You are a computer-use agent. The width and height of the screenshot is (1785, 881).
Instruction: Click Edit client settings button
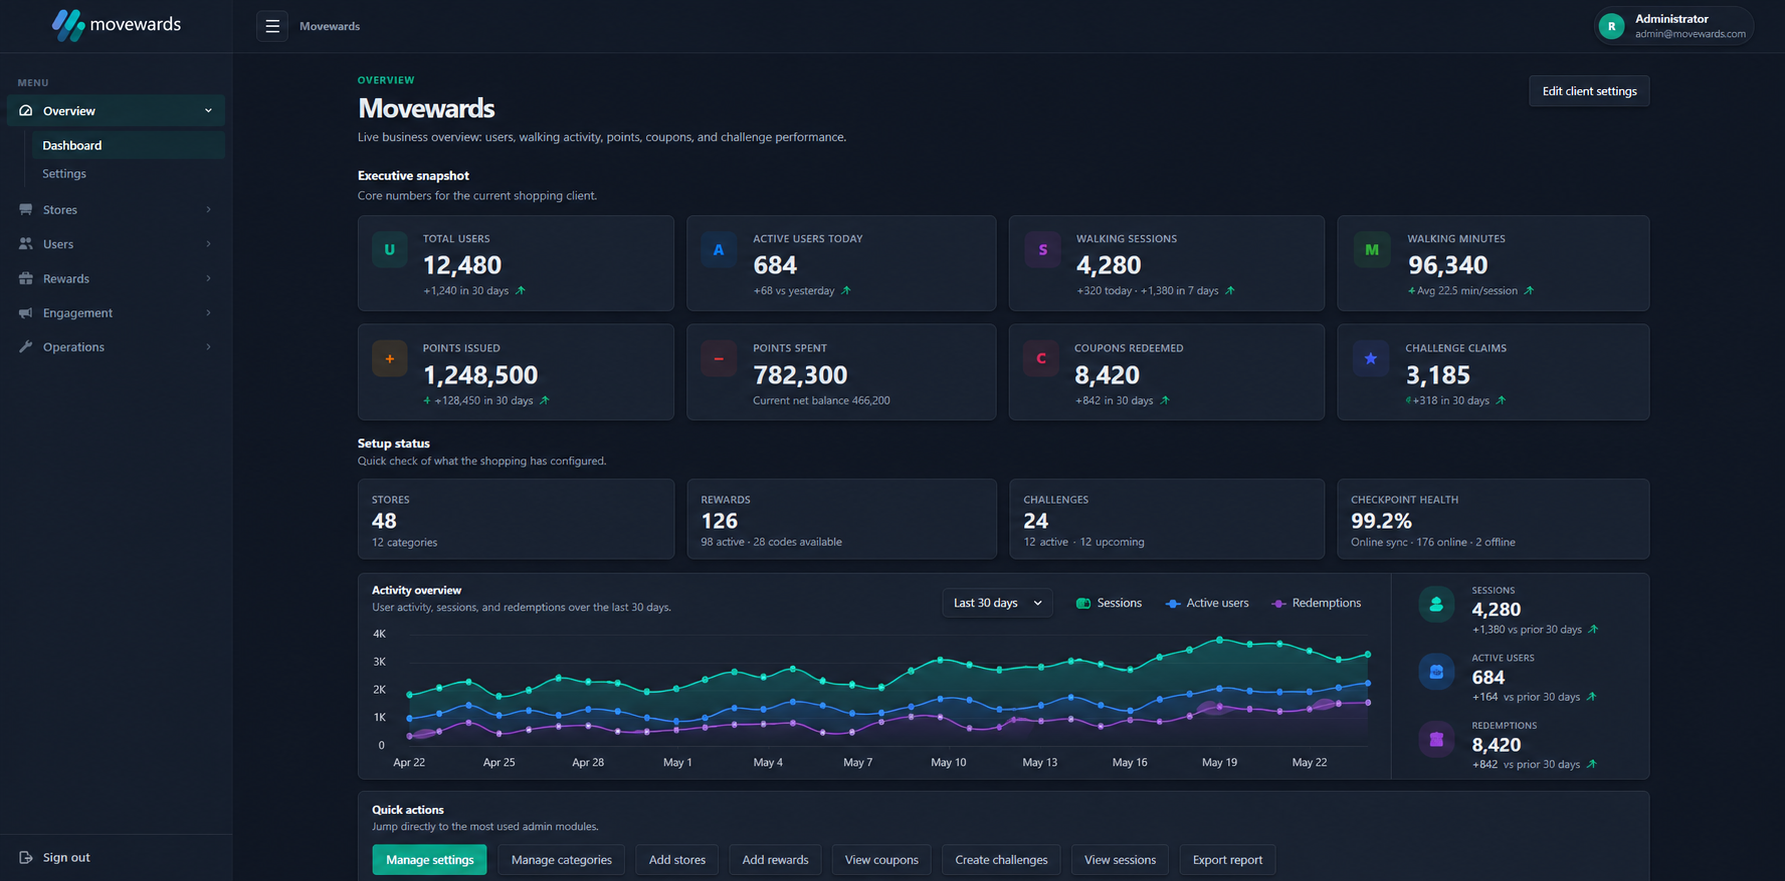(x=1589, y=91)
